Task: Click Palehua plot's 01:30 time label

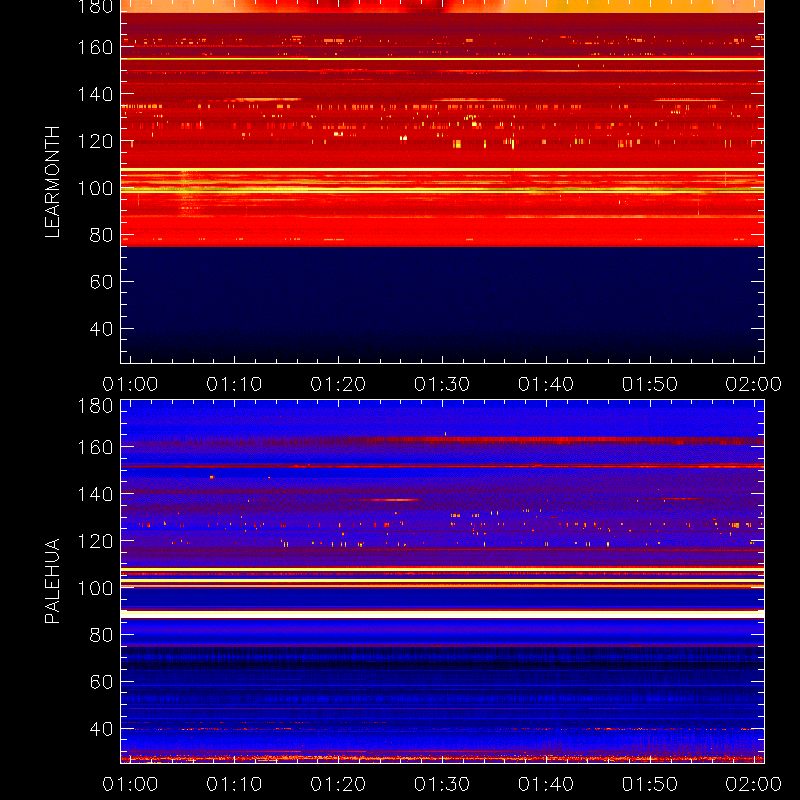Action: (442, 784)
